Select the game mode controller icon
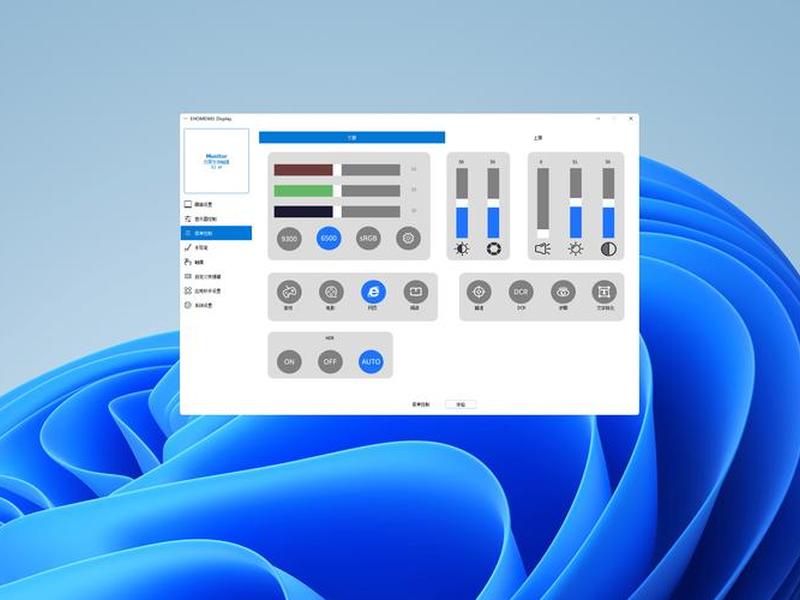800x600 pixels. 289,292
